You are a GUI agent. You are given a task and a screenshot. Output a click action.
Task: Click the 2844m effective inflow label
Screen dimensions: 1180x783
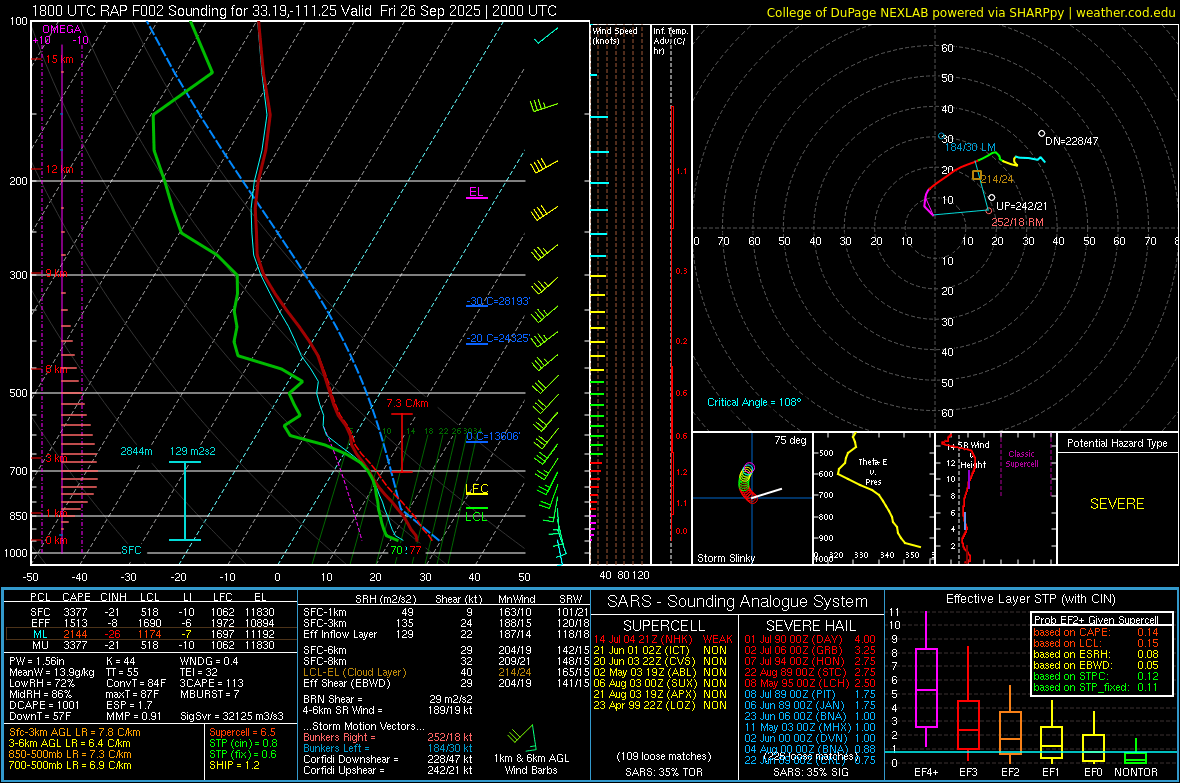(136, 451)
